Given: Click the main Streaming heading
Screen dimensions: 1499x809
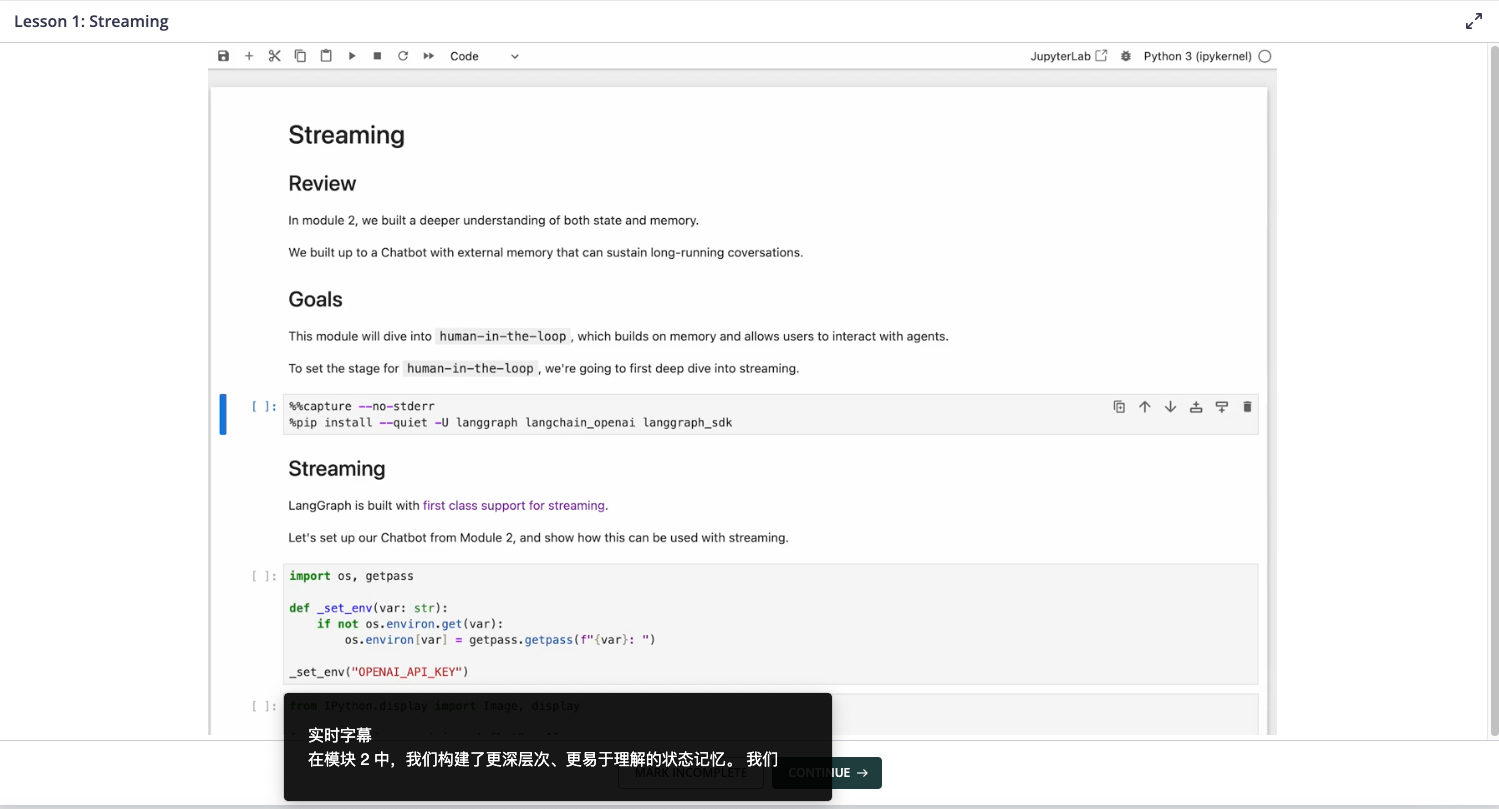Looking at the screenshot, I should coord(346,135).
